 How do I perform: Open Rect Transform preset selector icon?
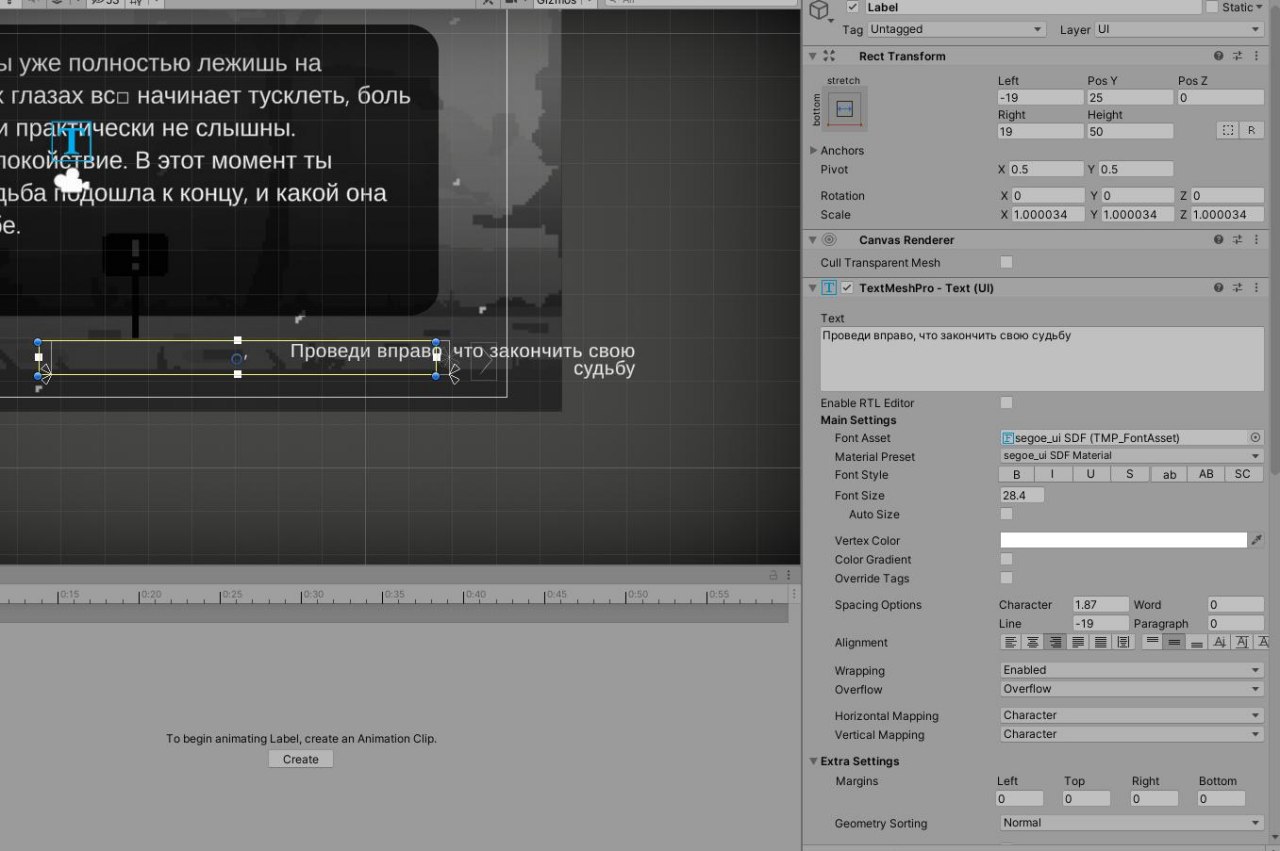[x=1237, y=56]
